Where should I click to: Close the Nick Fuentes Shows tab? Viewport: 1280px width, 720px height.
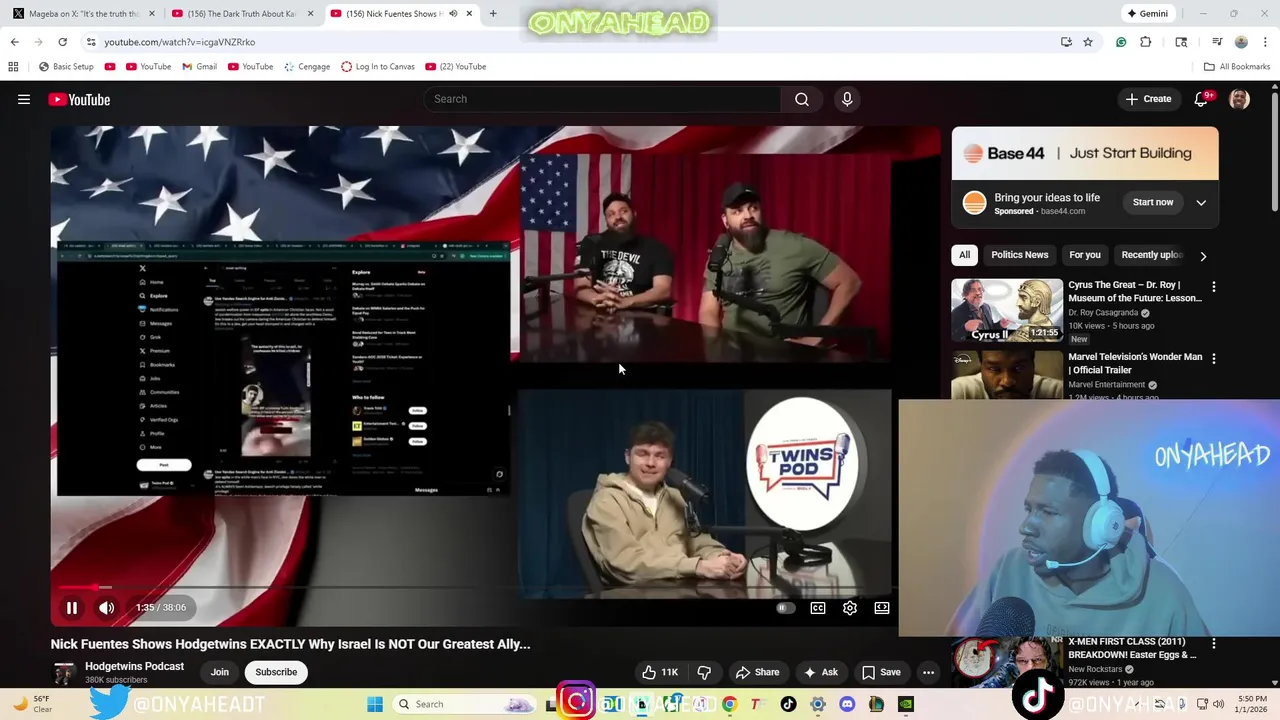coord(469,14)
